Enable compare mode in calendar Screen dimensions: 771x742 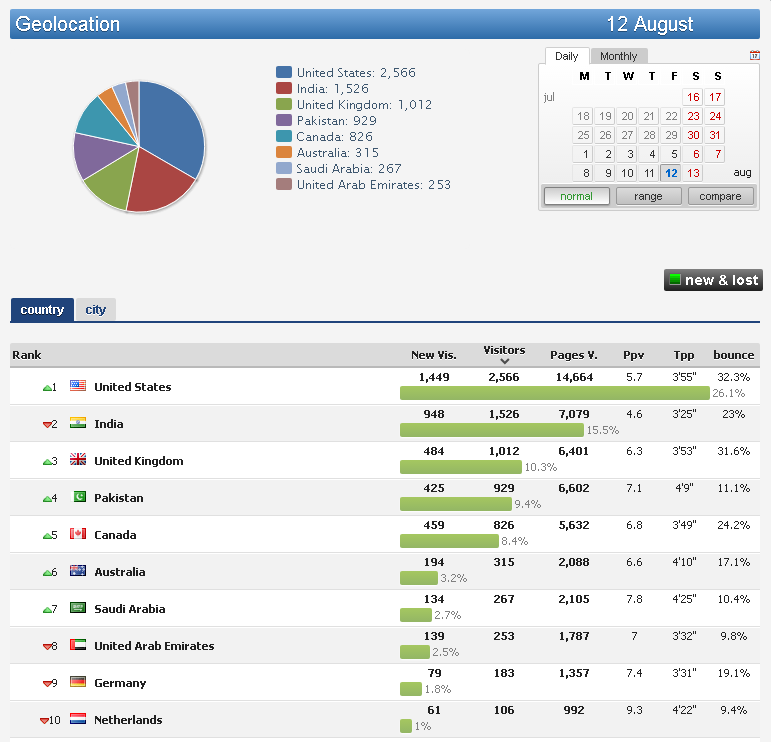pyautogui.click(x=720, y=196)
